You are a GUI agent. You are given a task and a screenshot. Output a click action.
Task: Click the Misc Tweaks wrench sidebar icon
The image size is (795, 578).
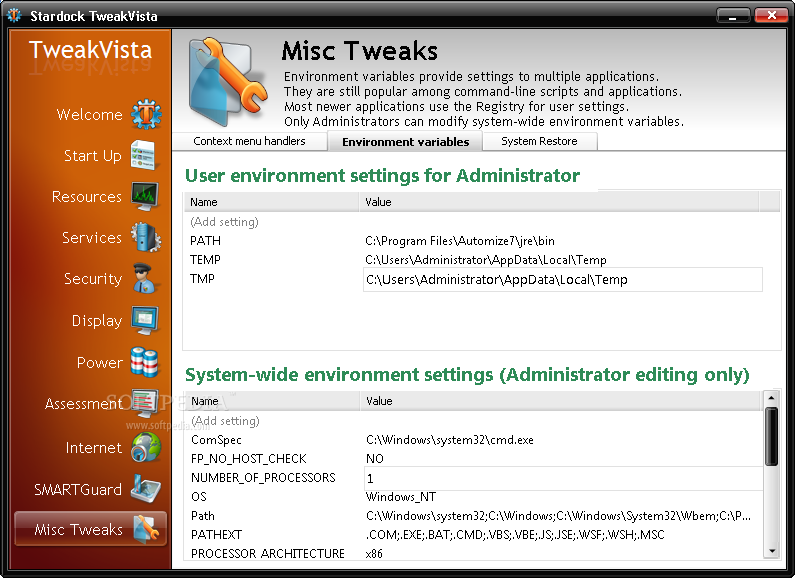click(147, 529)
